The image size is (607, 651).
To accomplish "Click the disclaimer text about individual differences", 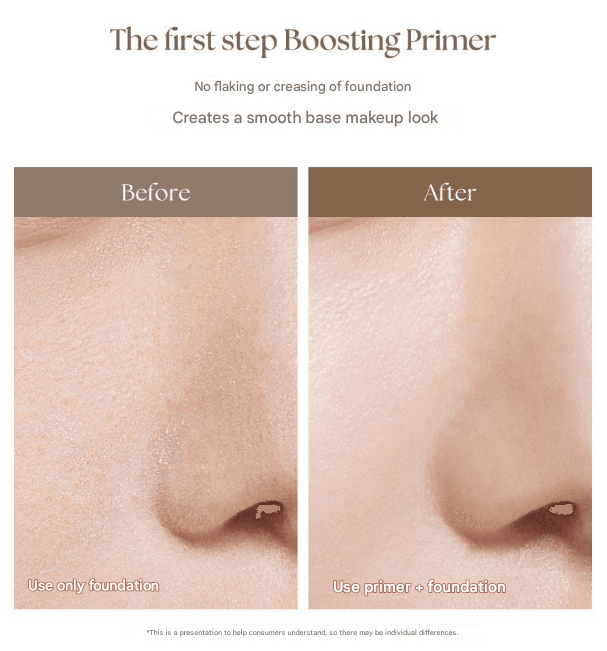I will click(x=303, y=632).
